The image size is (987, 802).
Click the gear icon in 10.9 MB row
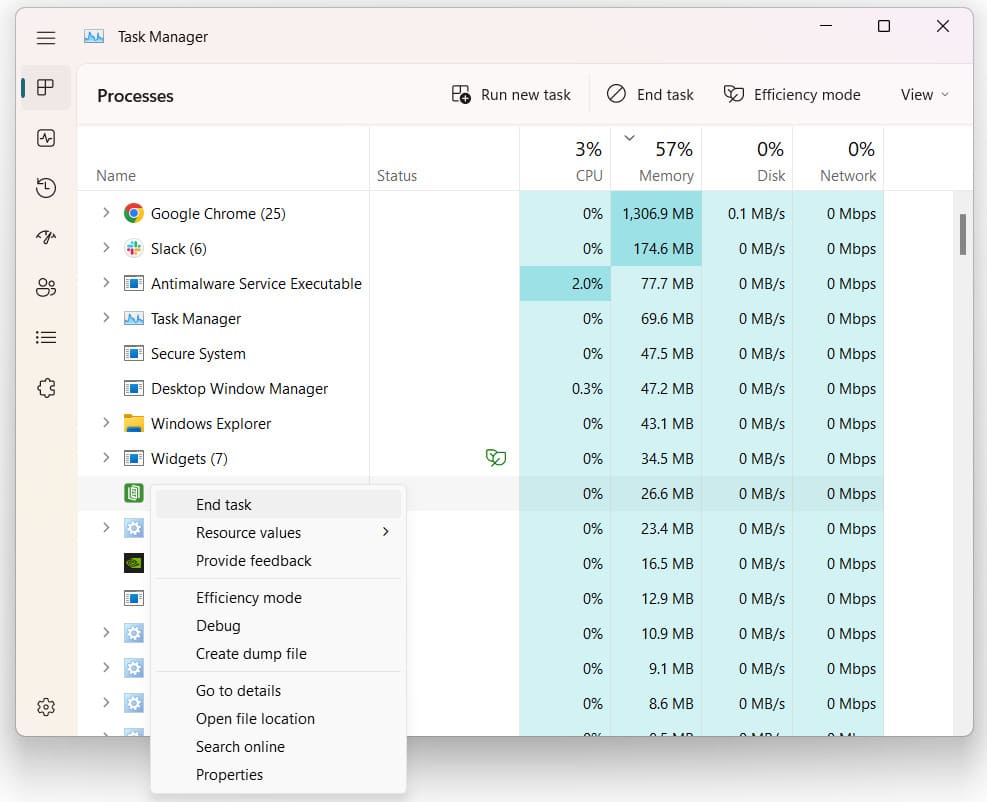133,633
